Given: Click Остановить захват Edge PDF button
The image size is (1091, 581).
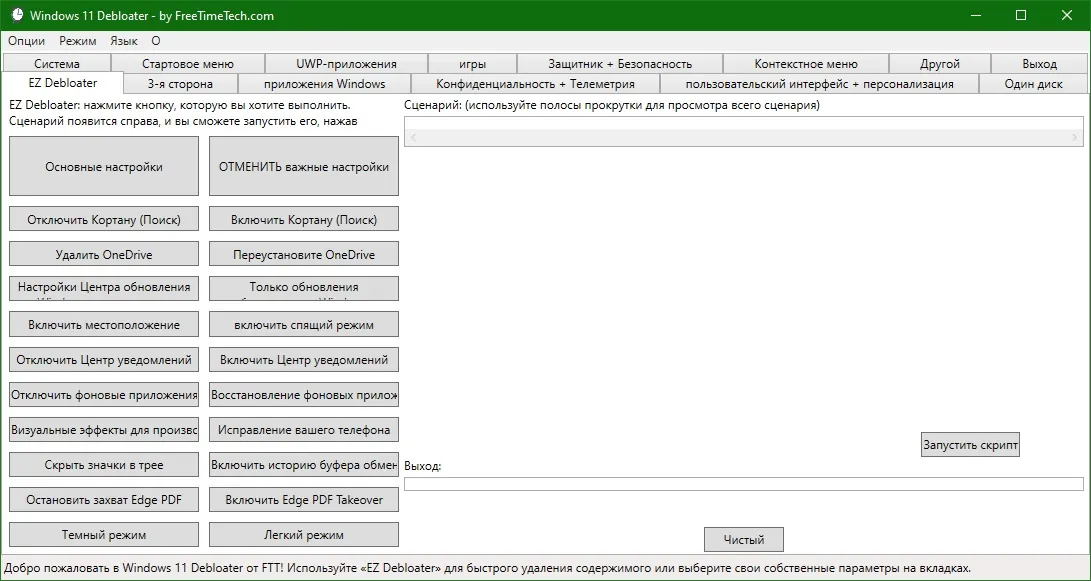Looking at the screenshot, I should click(x=104, y=500).
